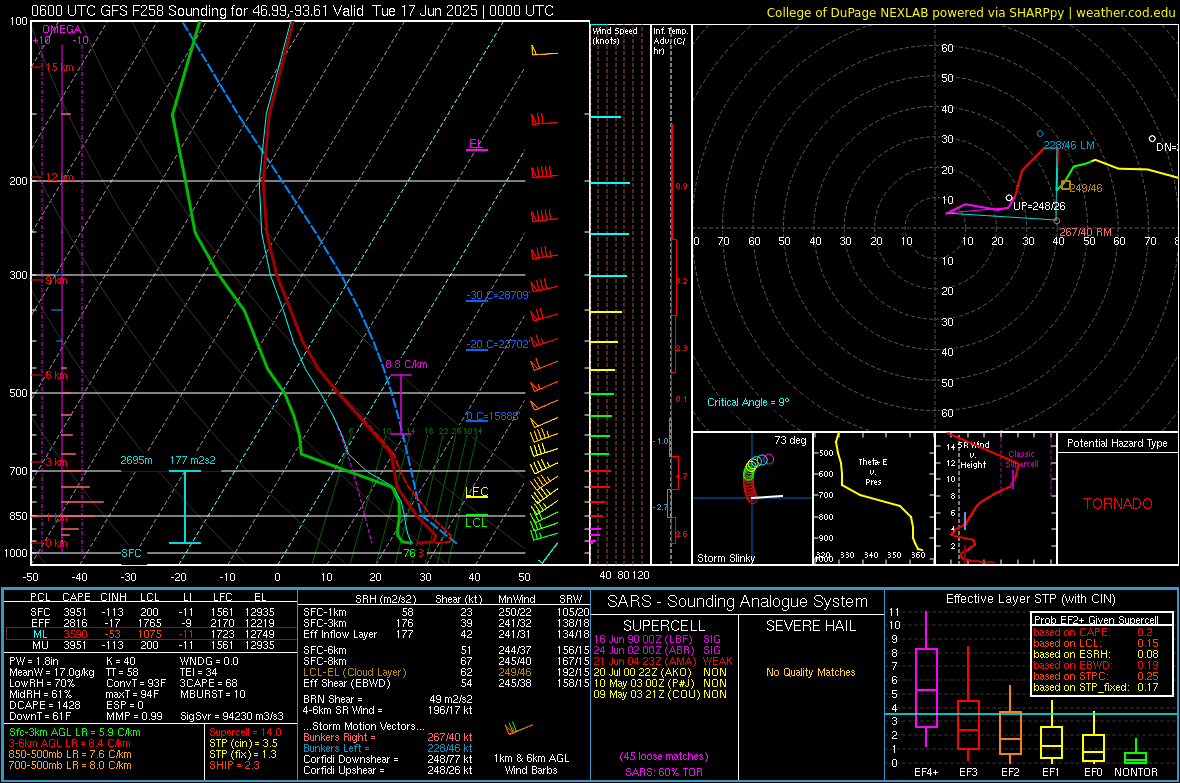Click the 177 m2s2 inflow layer label

click(x=193, y=460)
